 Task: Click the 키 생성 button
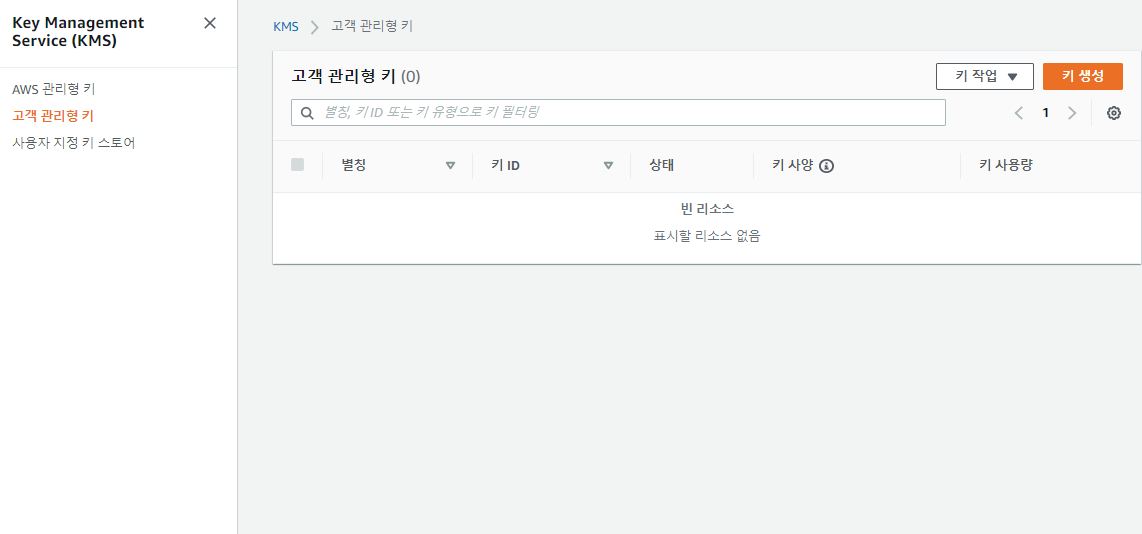tap(1082, 76)
